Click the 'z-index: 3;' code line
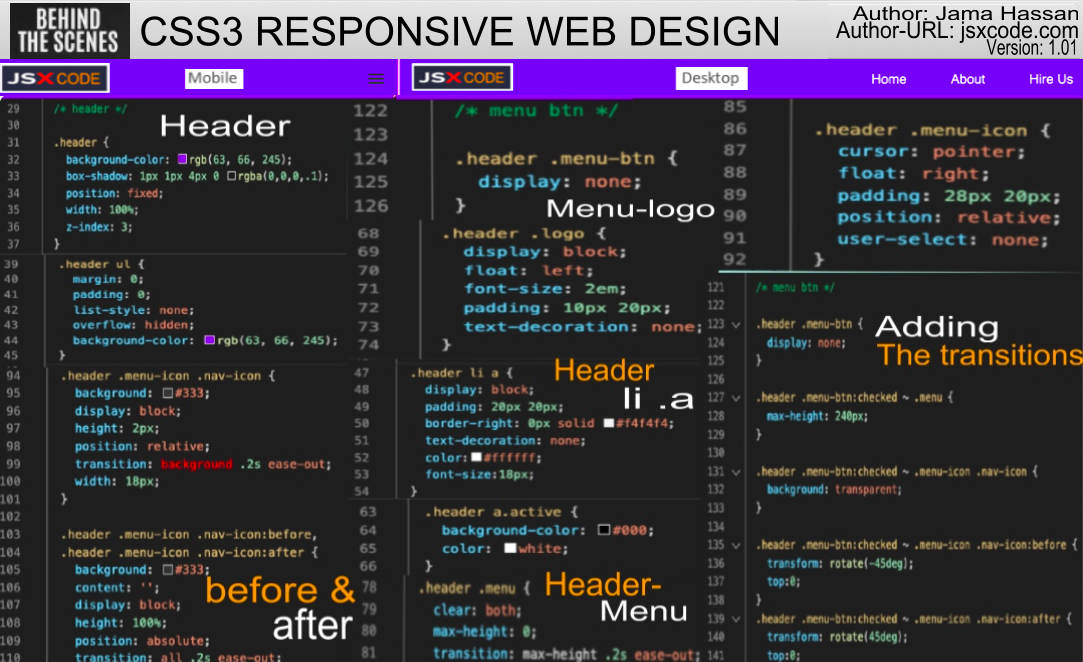 click(x=99, y=227)
